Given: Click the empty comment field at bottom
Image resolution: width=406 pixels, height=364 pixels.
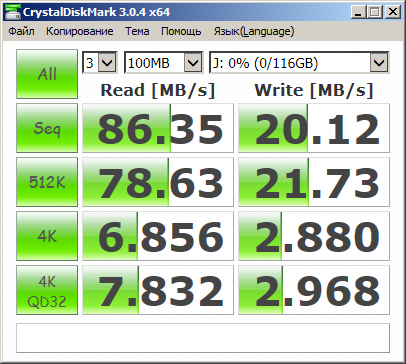Looking at the screenshot, I should (x=203, y=338).
